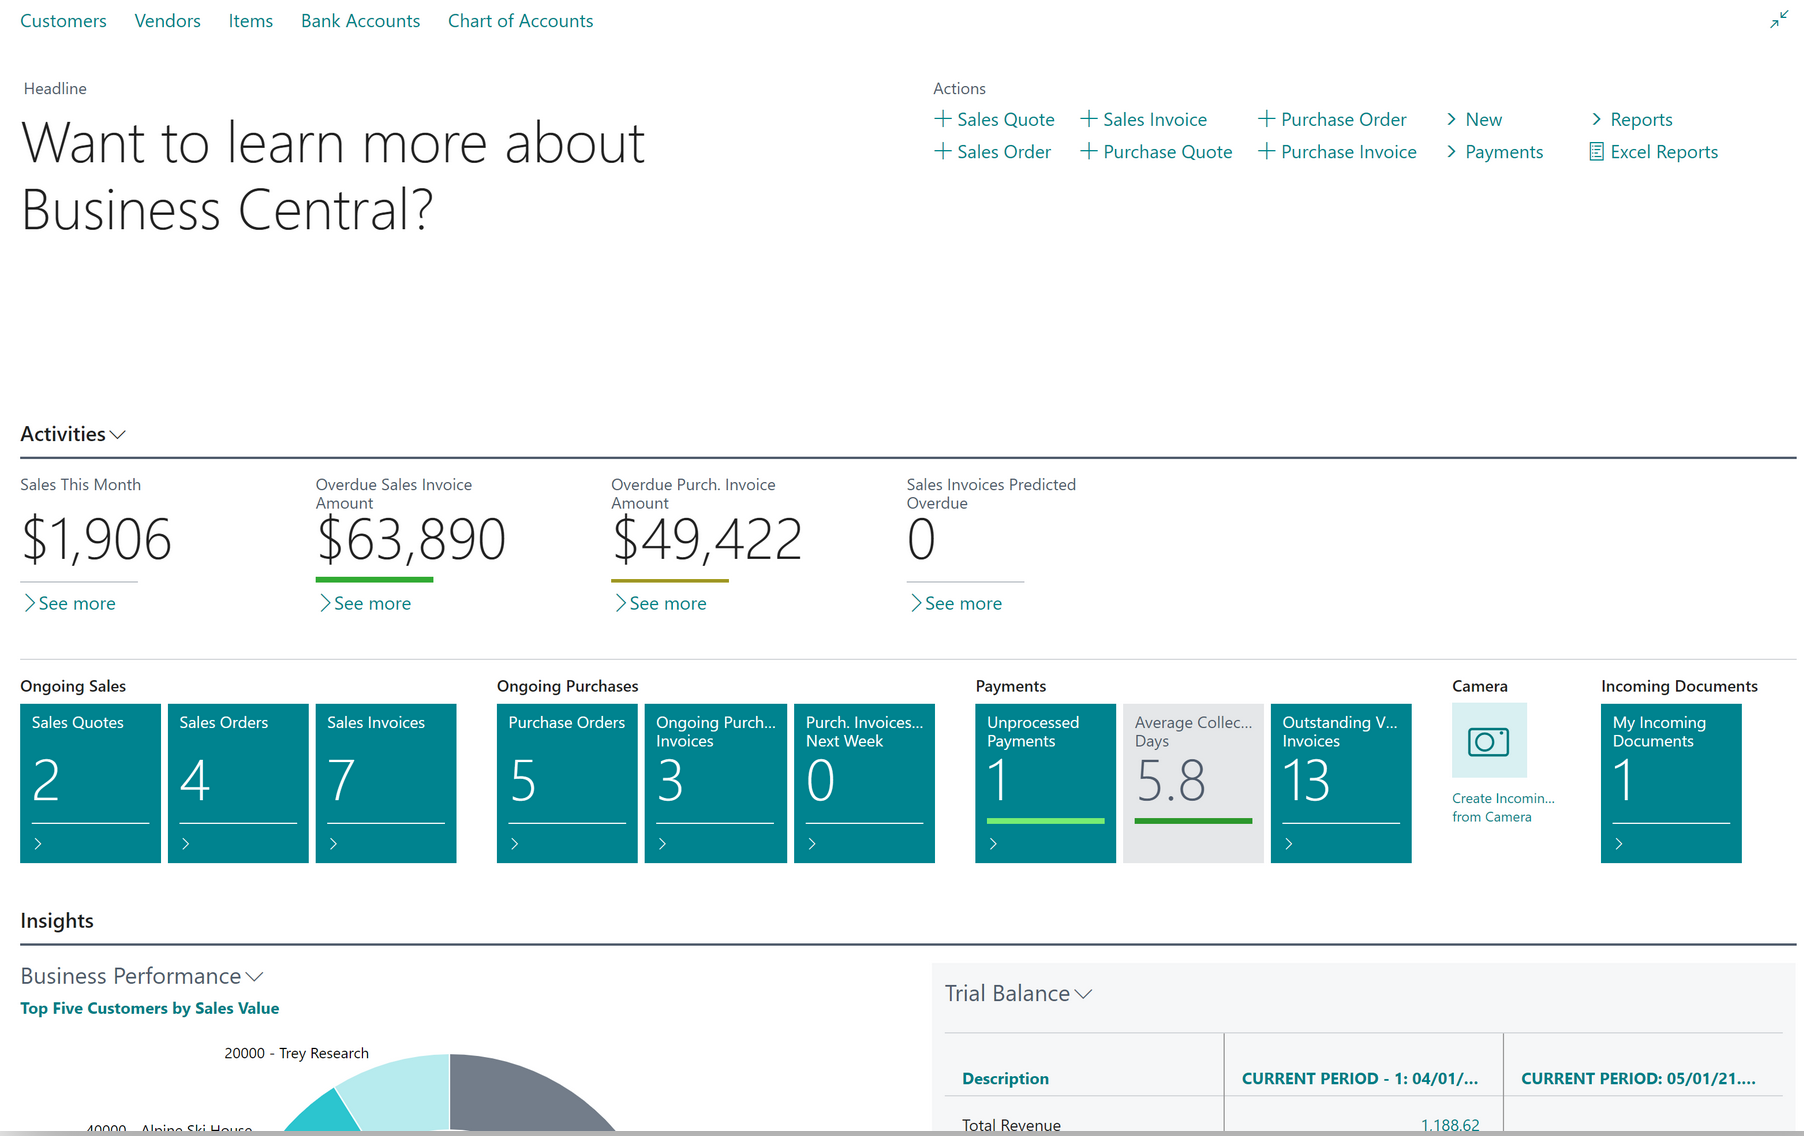Screen dimensions: 1804x1136
Task: Click arrow on My Incoming Documents tile
Action: [1619, 844]
